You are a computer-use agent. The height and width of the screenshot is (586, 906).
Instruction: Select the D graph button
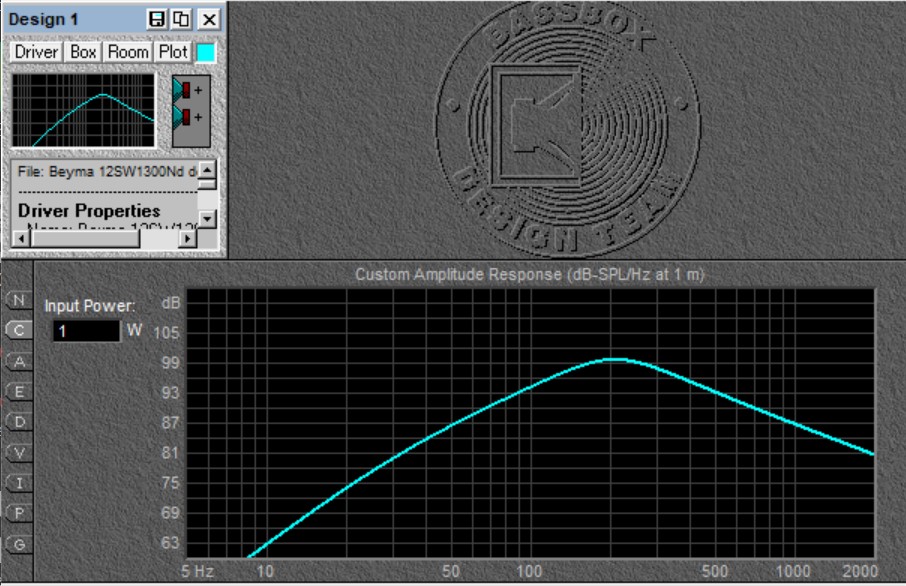19,422
